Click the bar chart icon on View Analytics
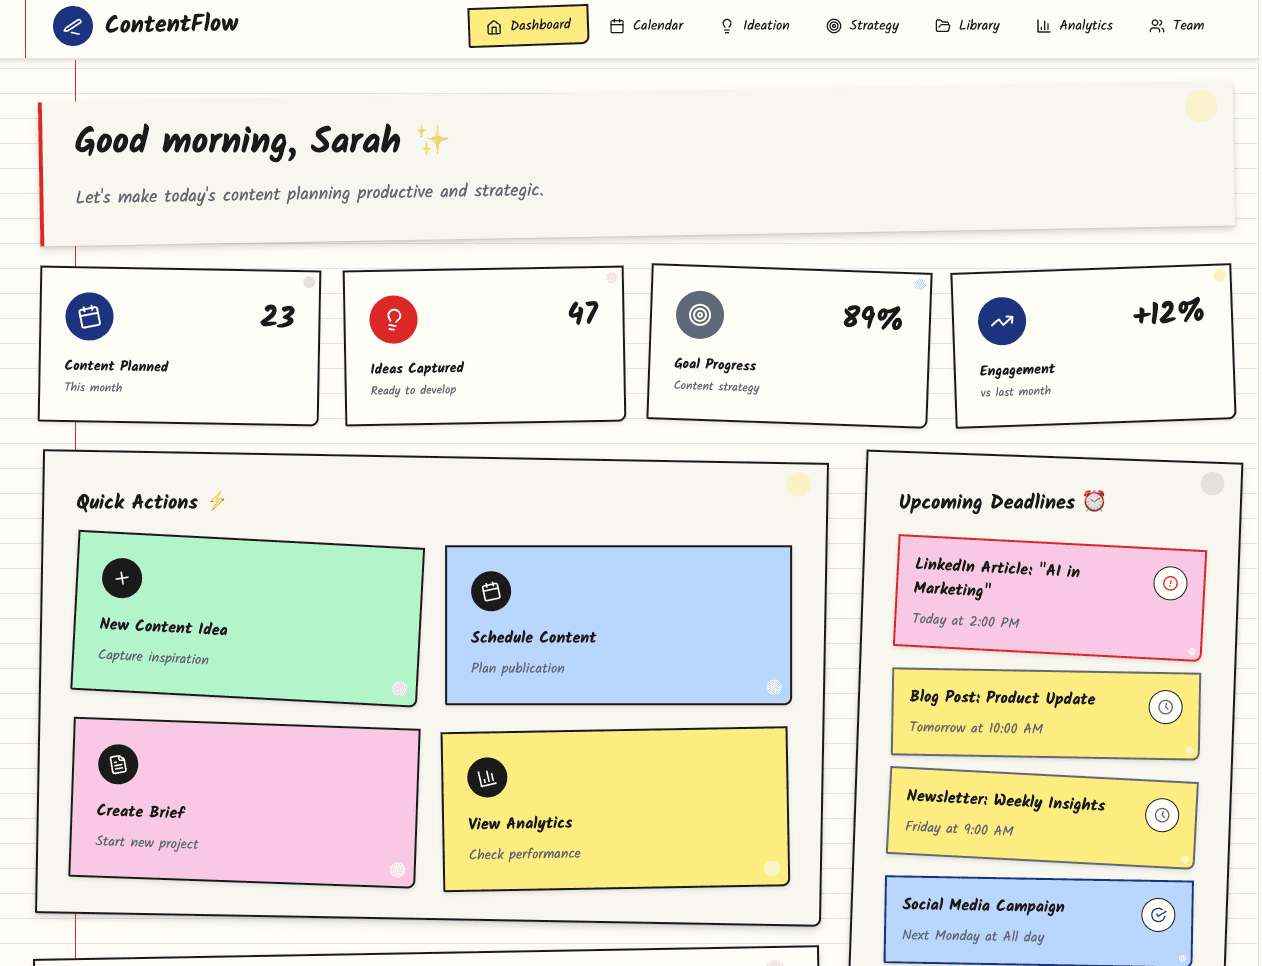This screenshot has width=1262, height=966. click(487, 778)
